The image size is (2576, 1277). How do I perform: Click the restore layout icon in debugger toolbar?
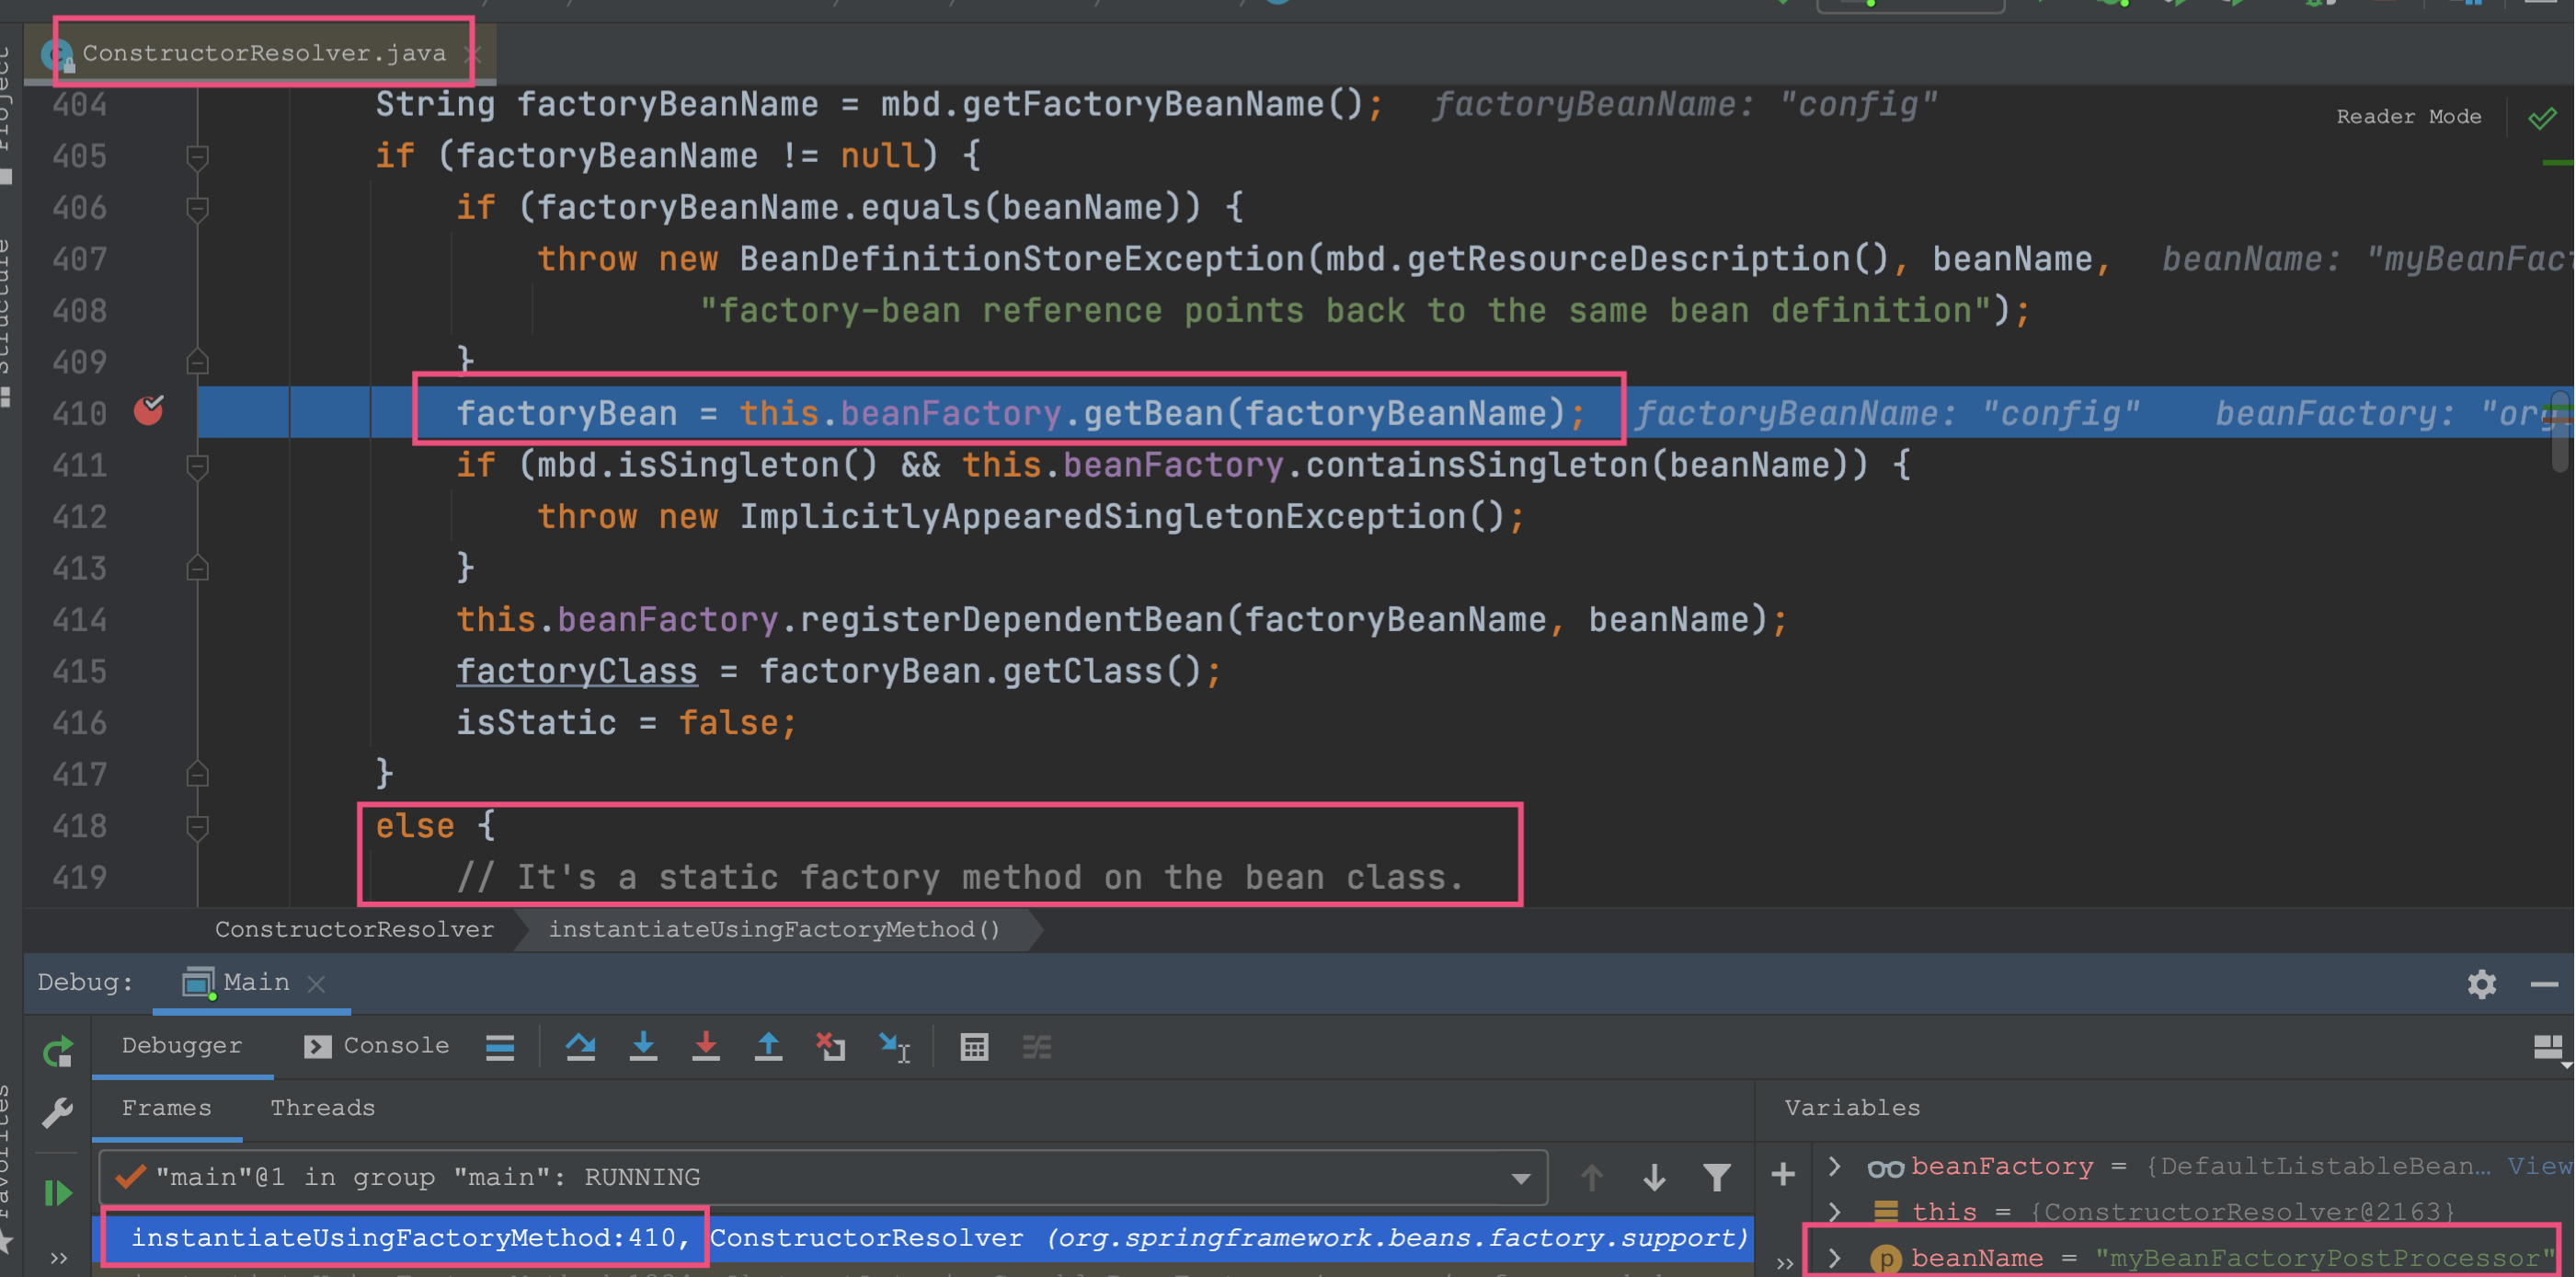coord(2549,1048)
